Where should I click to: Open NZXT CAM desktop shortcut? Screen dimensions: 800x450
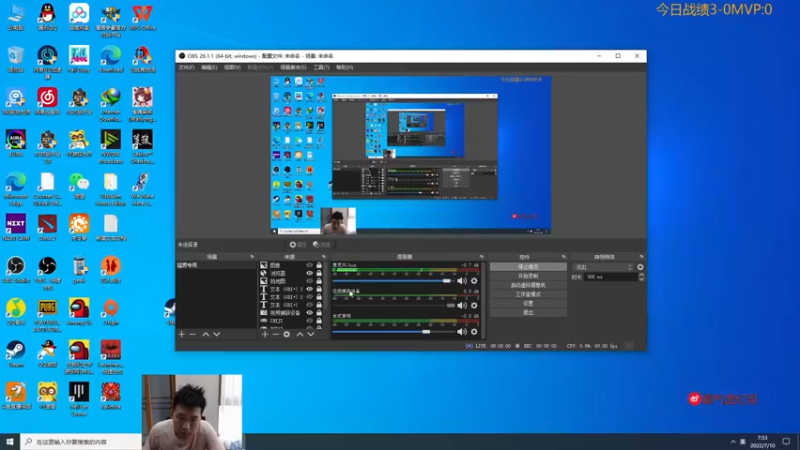click(x=16, y=227)
